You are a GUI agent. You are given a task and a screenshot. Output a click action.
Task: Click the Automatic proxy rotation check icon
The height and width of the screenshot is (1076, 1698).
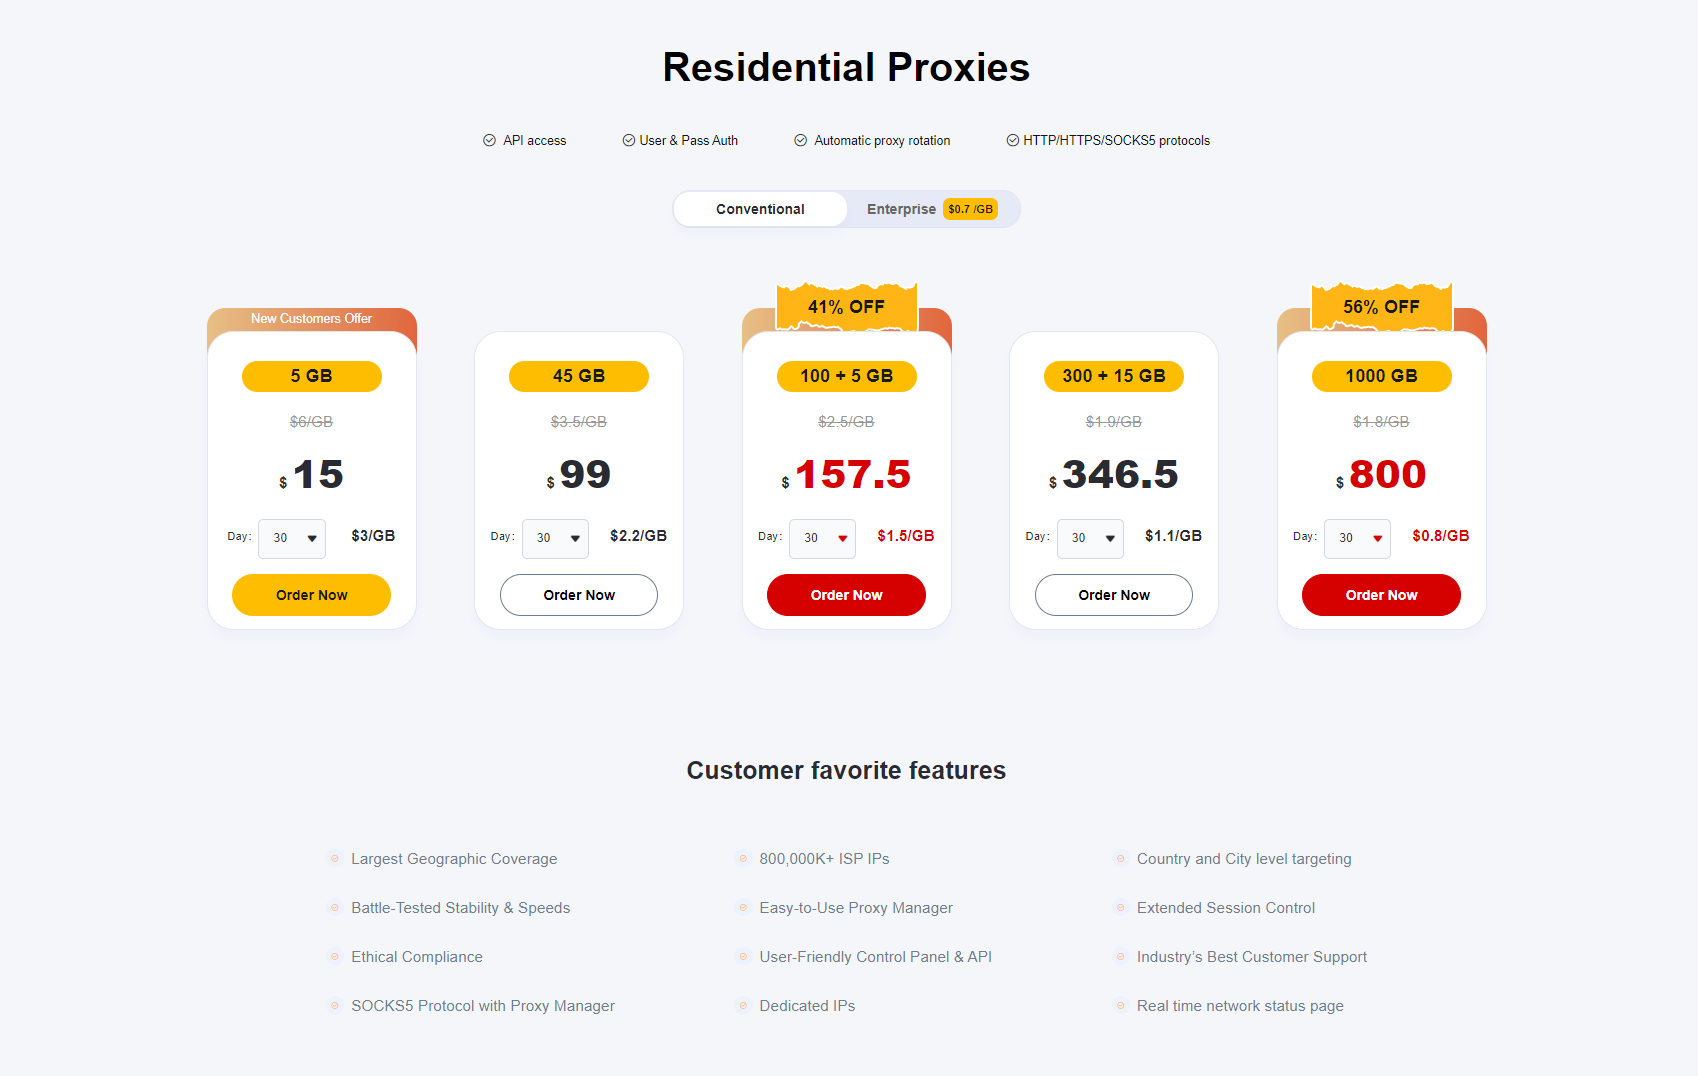pyautogui.click(x=800, y=140)
